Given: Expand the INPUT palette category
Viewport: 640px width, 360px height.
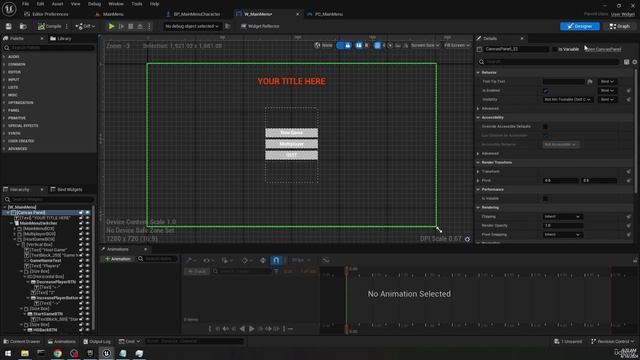Looking at the screenshot, I should 12,80.
